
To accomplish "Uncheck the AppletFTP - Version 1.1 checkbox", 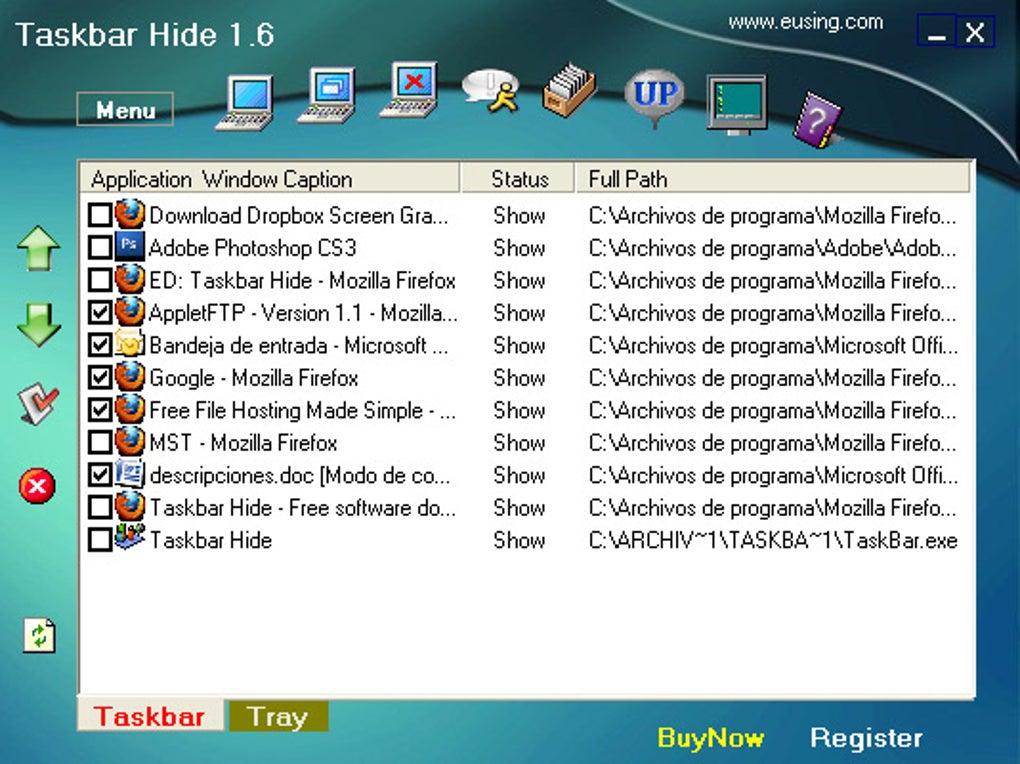I will pyautogui.click(x=100, y=312).
